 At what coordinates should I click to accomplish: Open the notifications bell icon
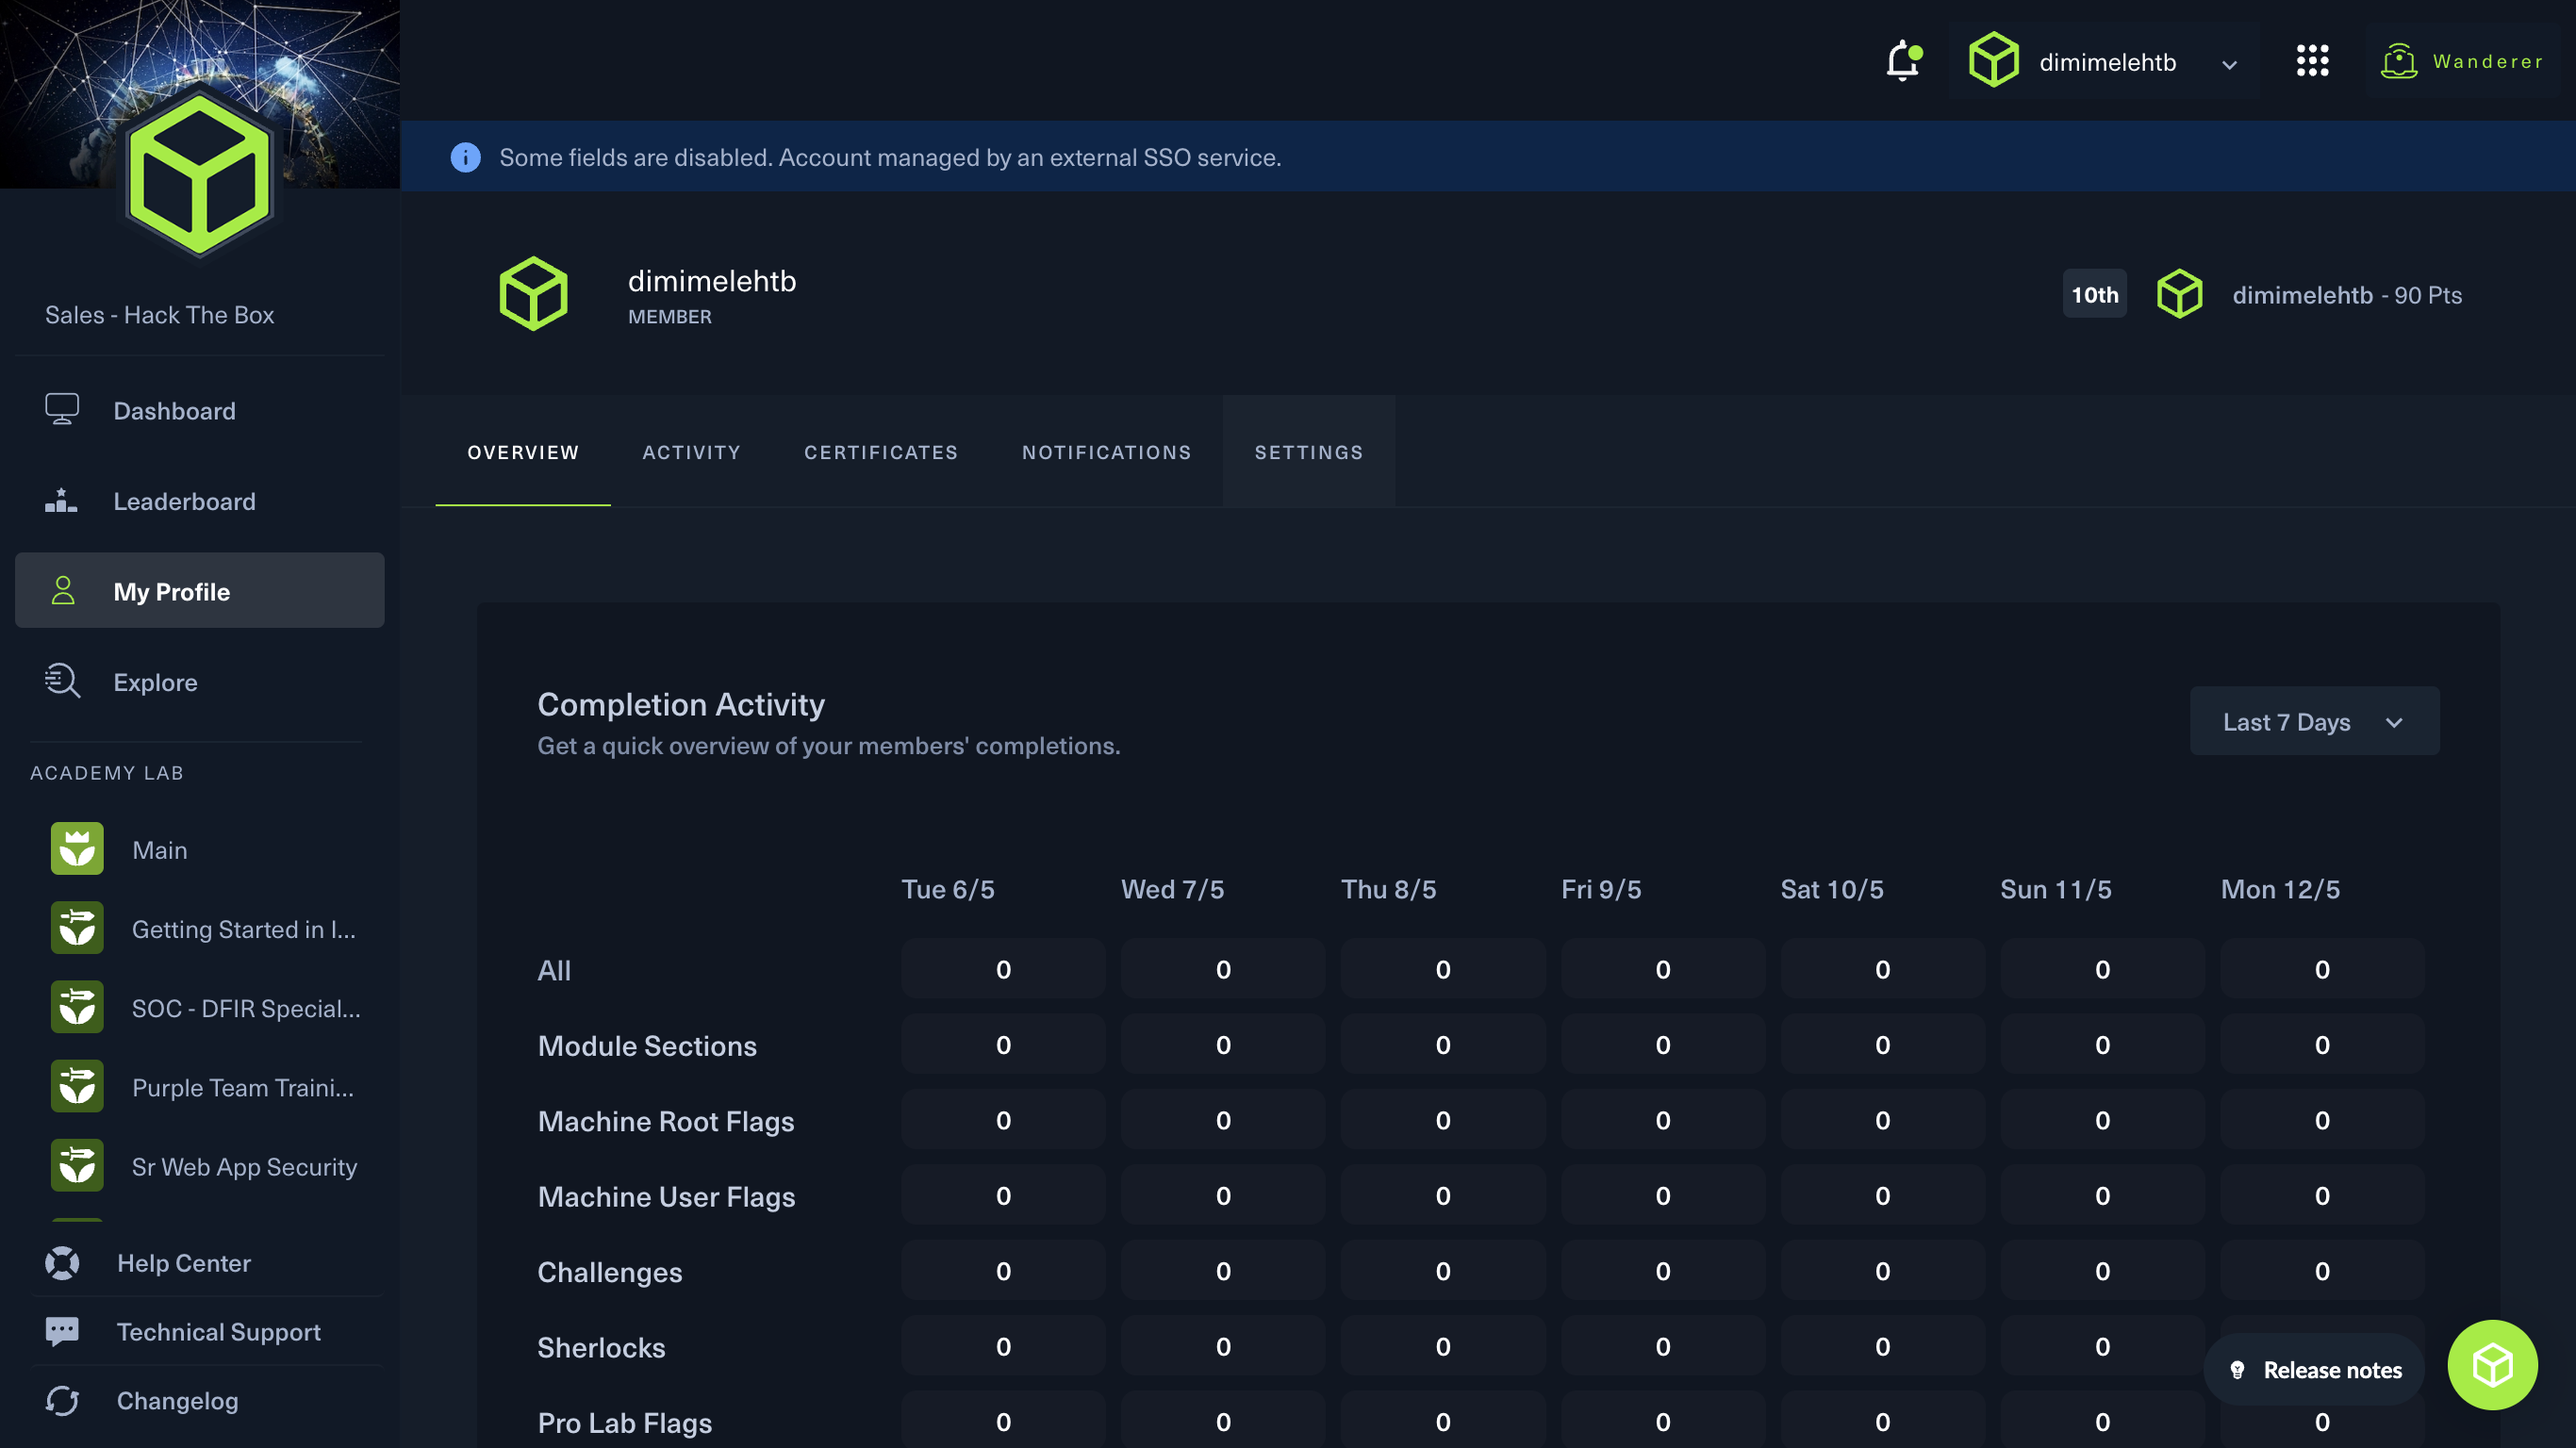click(x=1903, y=61)
